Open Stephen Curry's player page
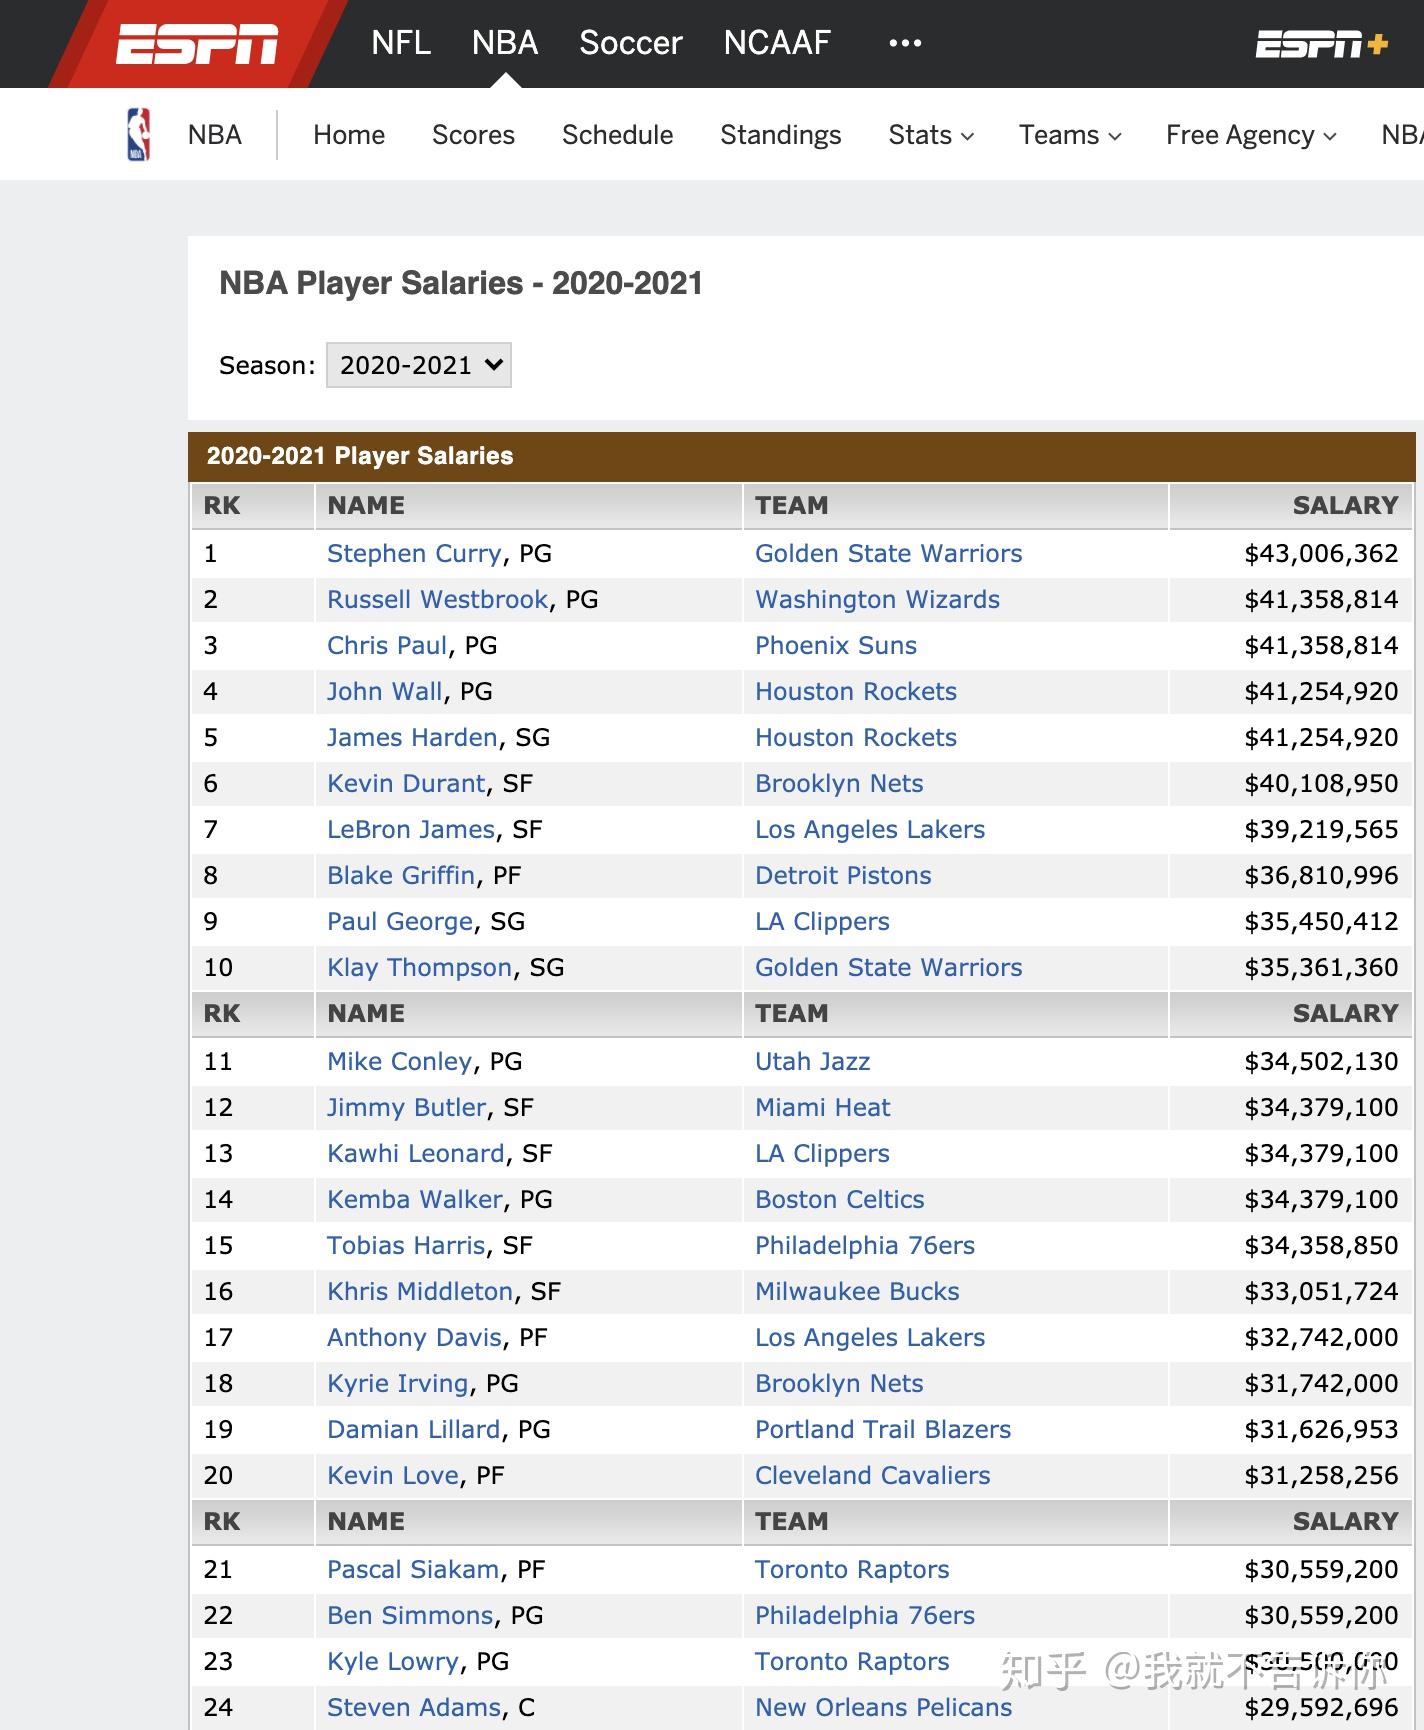Screen dimensions: 1424x1730 coord(414,553)
